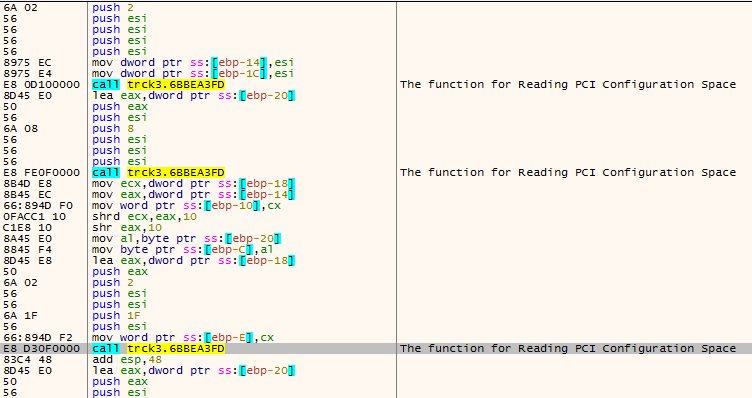Click the comment on the E8 FE0F0000 row
752x398 pixels.
[x=568, y=173]
